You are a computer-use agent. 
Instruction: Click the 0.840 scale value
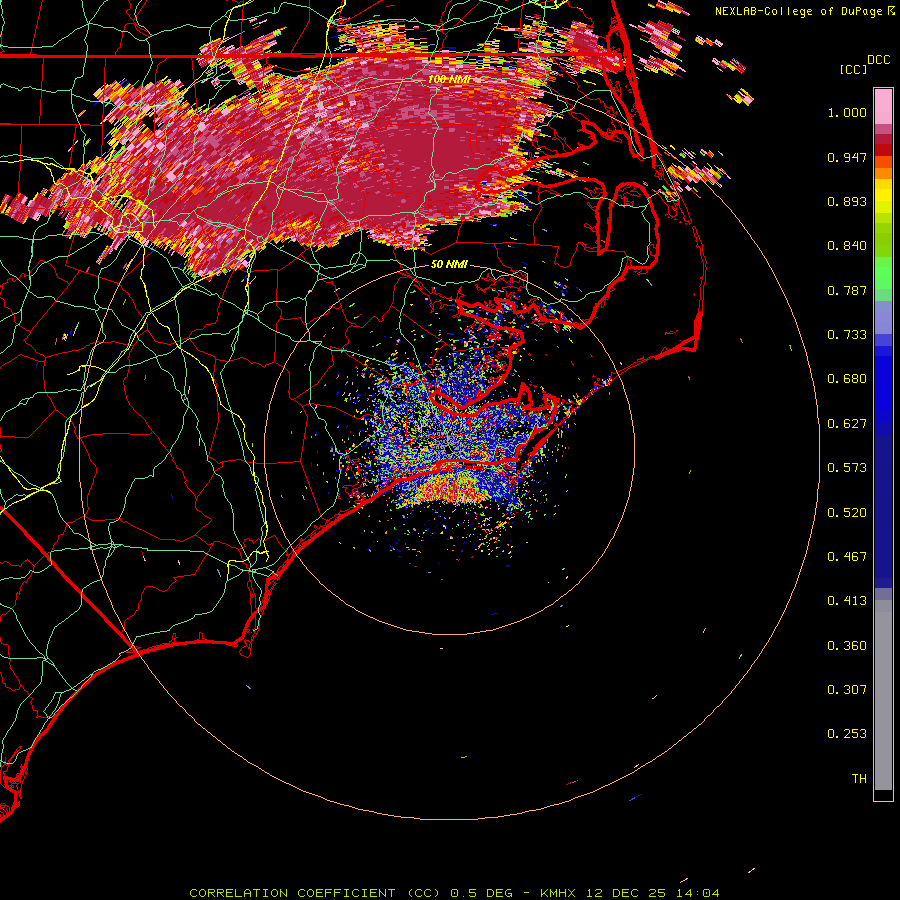pos(847,246)
